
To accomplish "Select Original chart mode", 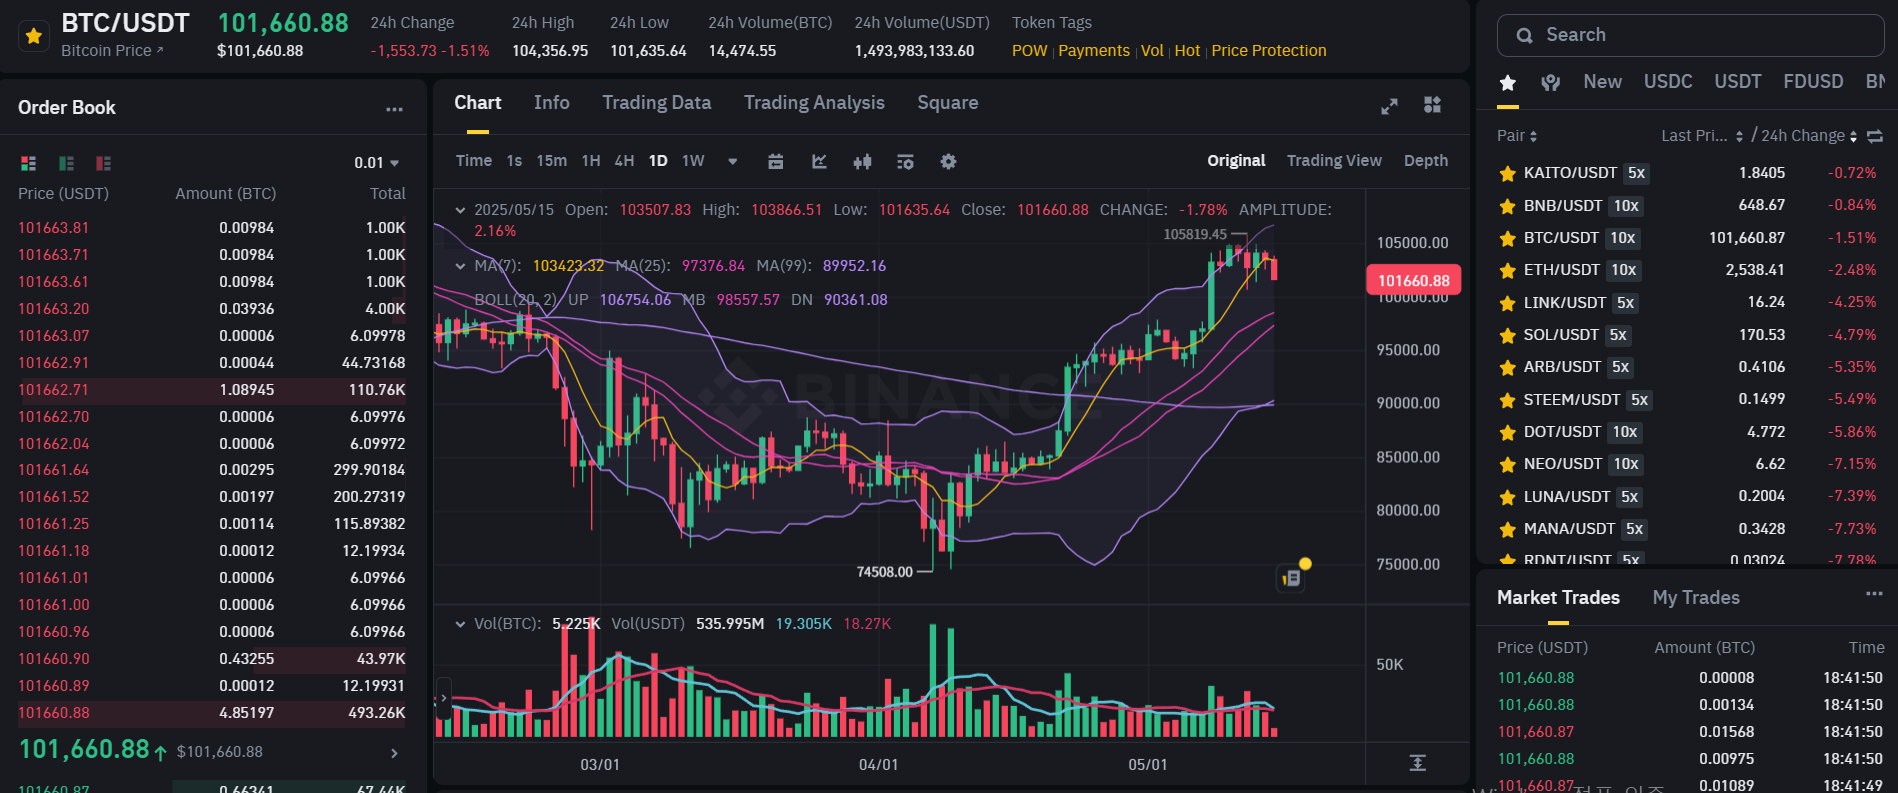I will [1236, 161].
